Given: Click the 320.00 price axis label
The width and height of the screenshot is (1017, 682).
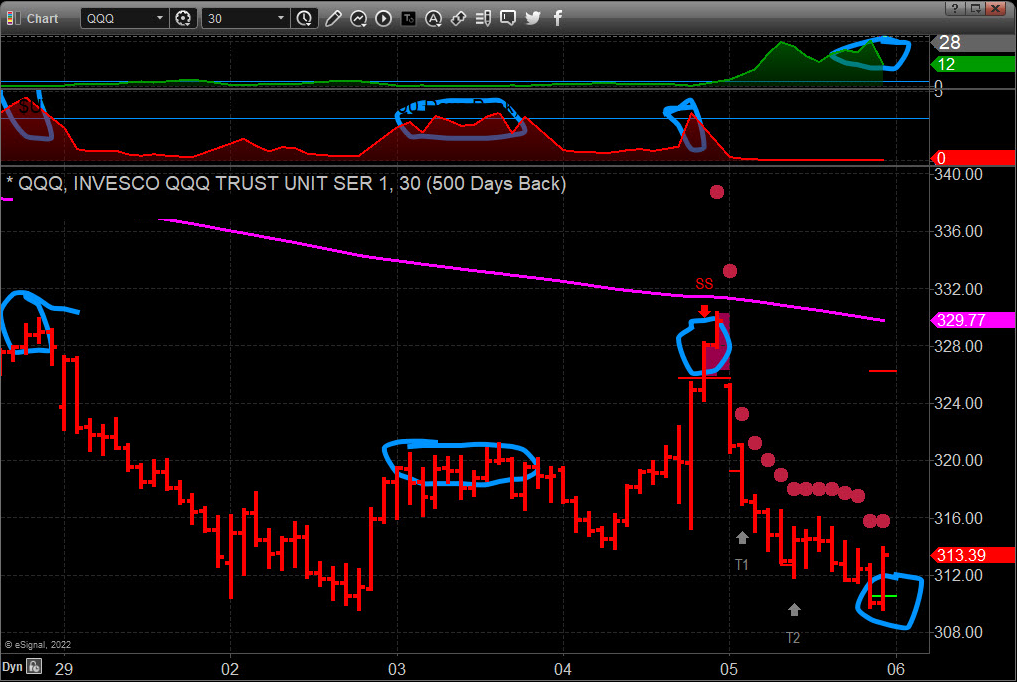Looking at the screenshot, I should 958,460.
